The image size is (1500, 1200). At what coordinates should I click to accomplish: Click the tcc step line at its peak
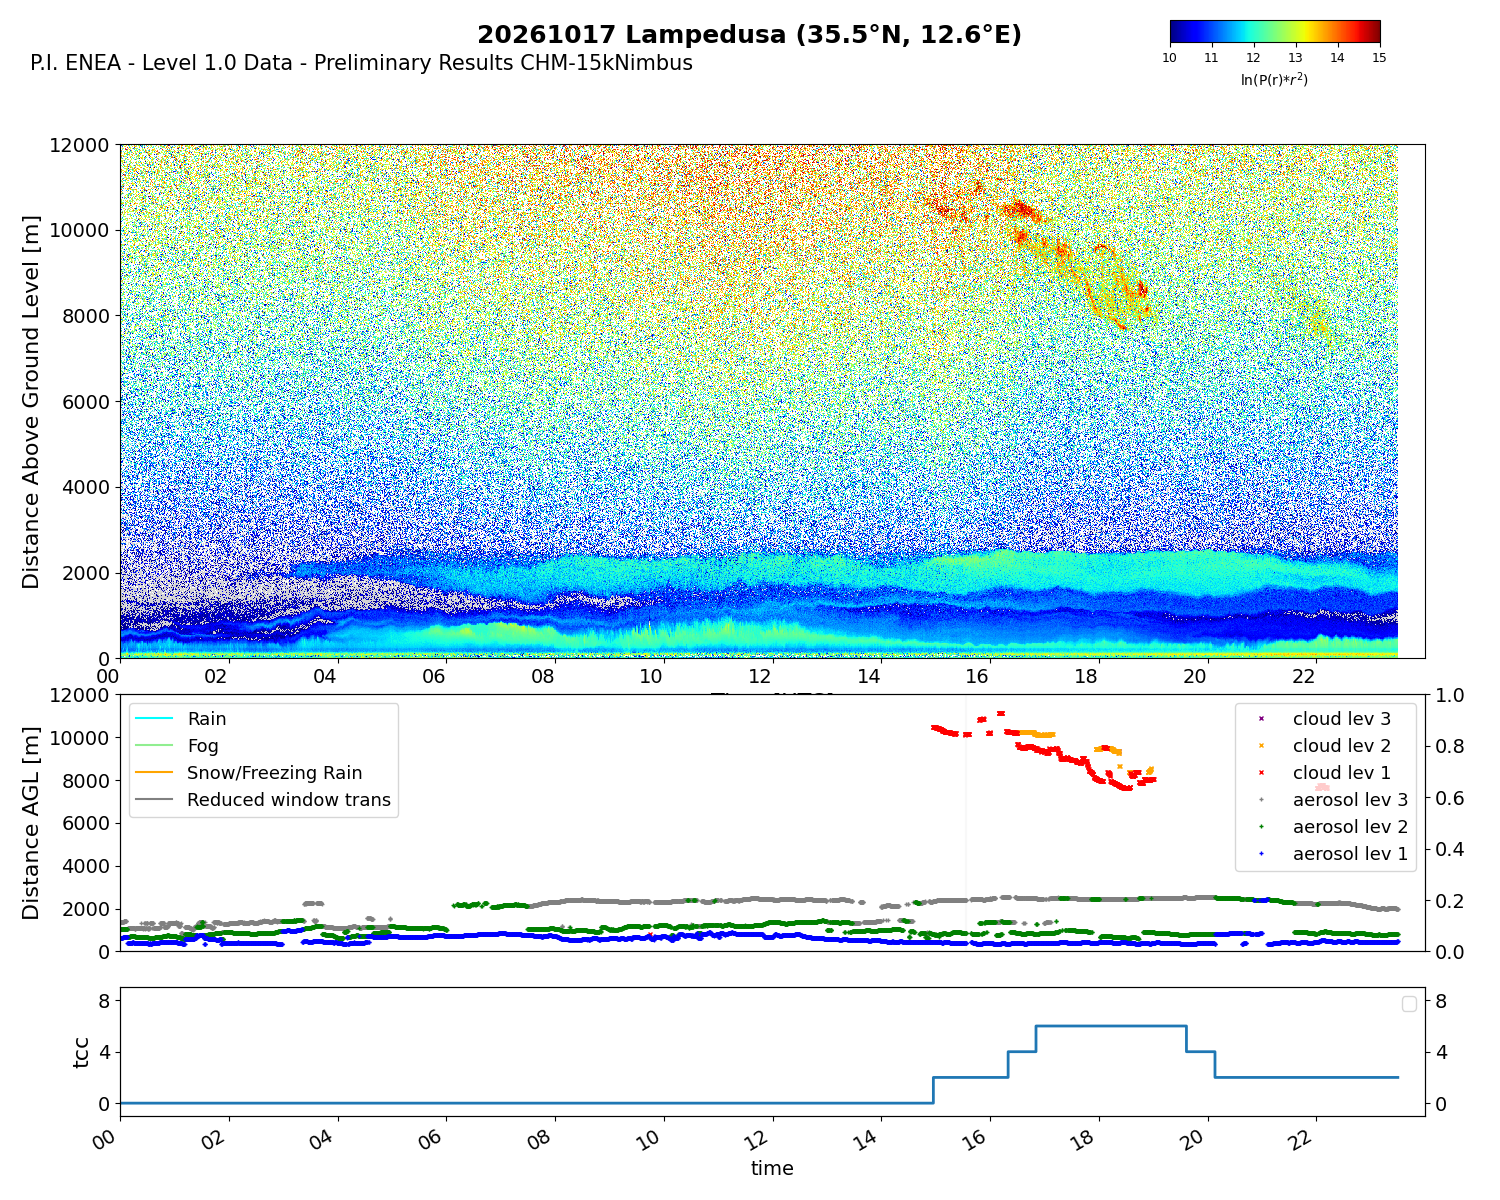(x=1111, y=1026)
